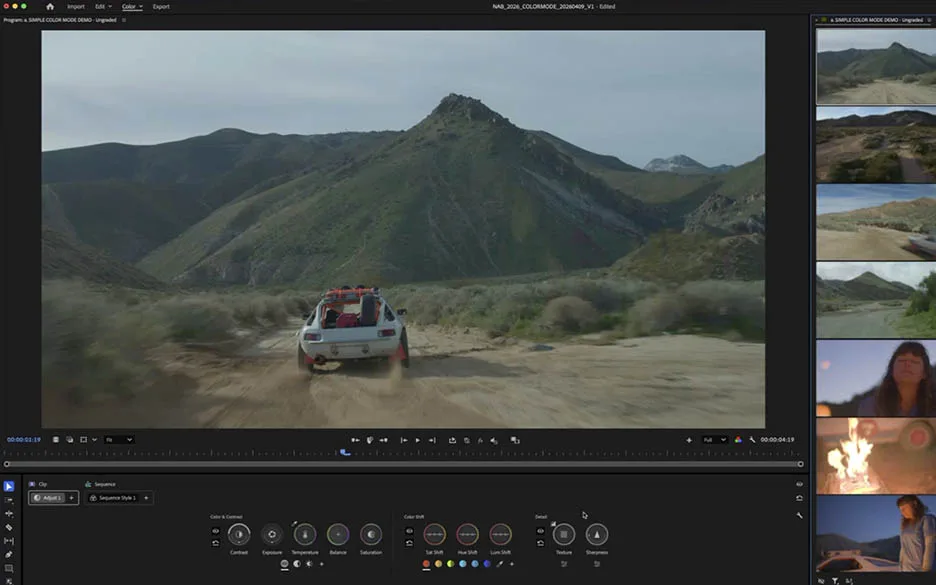936x585 pixels.
Task: Click the Play button in Program monitor
Action: coord(417,440)
